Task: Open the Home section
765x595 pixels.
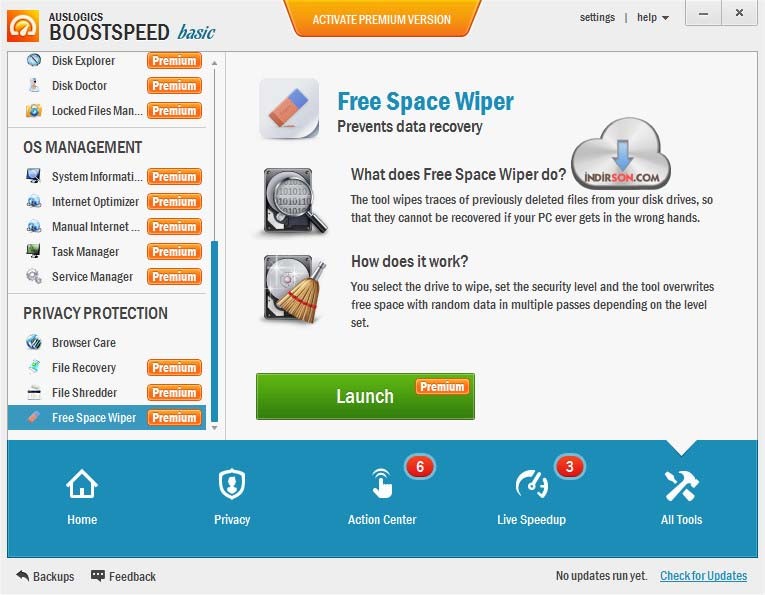Action: tap(82, 497)
